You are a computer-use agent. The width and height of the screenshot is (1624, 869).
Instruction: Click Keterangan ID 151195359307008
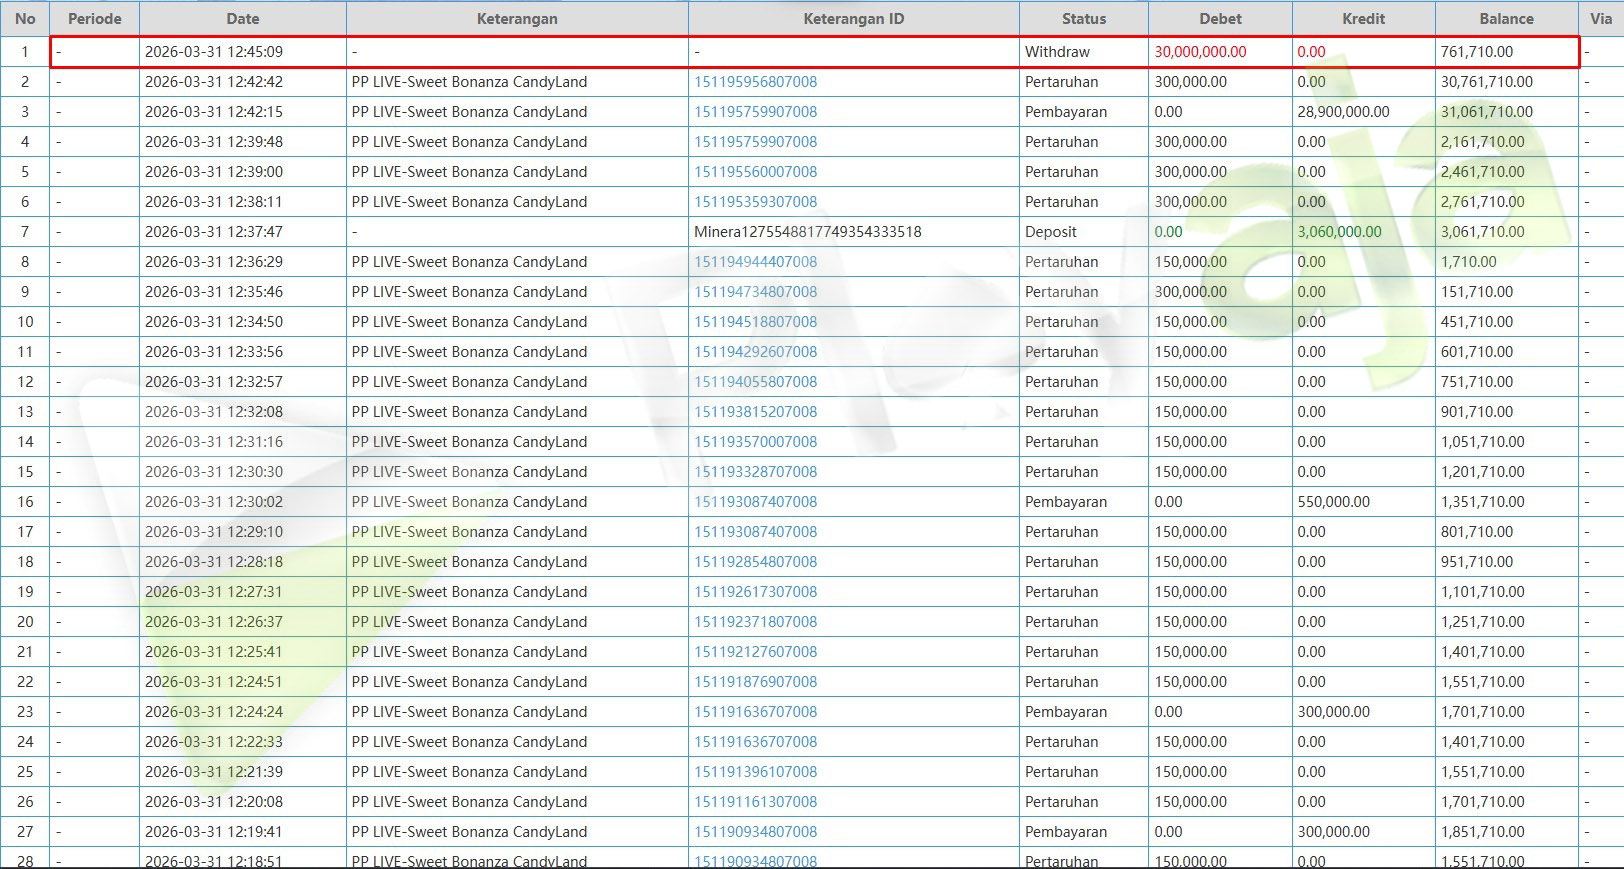pos(755,202)
